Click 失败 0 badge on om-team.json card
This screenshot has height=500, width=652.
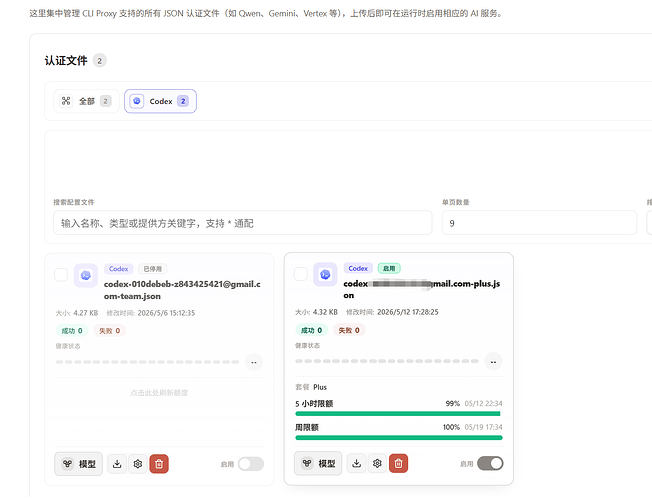[x=109, y=331]
